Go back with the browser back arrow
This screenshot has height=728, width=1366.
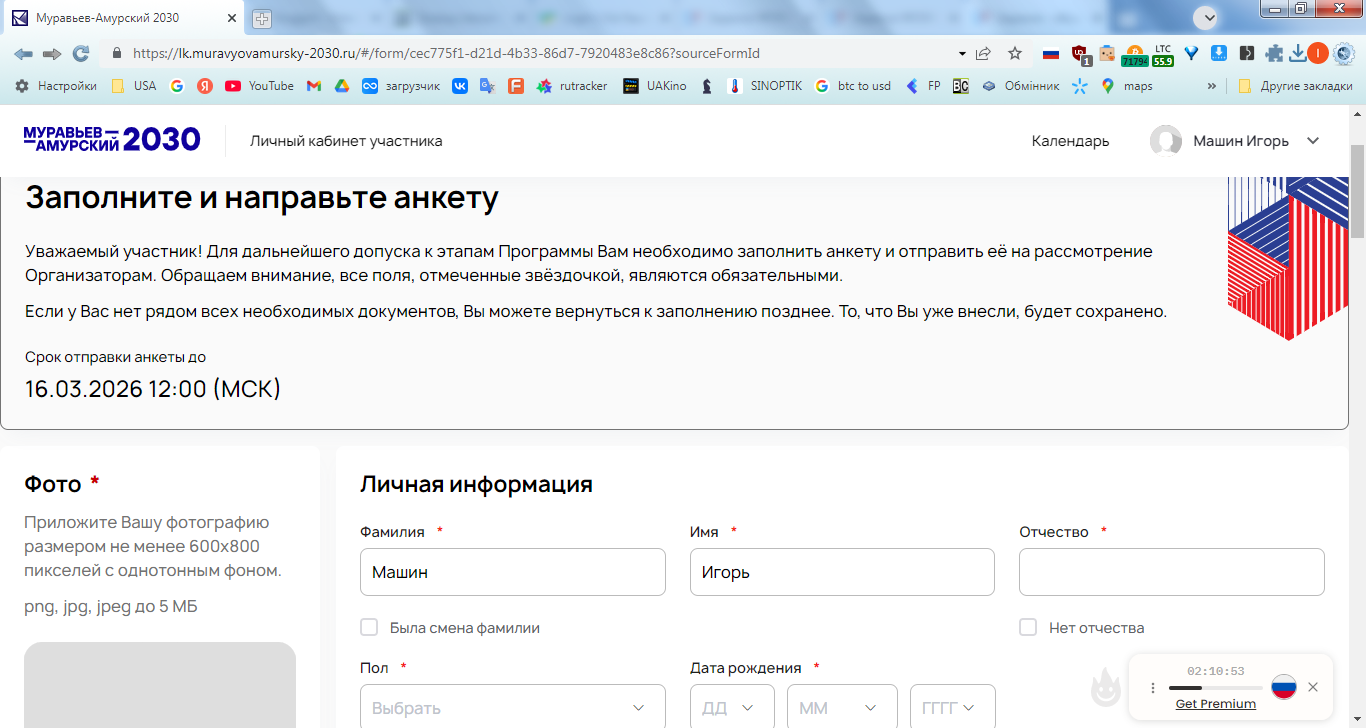23,53
